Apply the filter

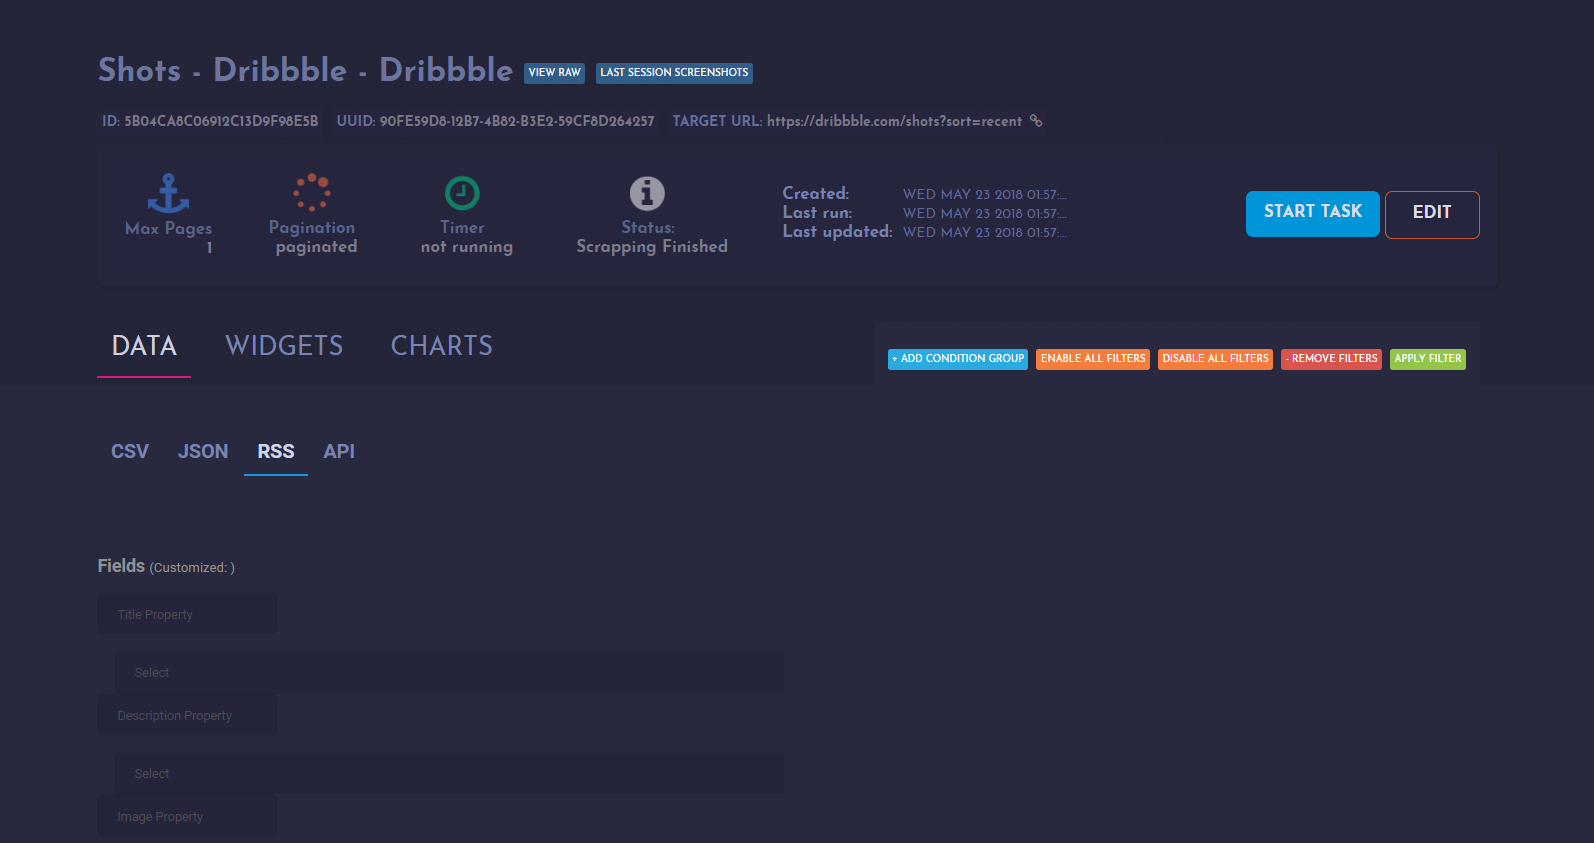1428,359
